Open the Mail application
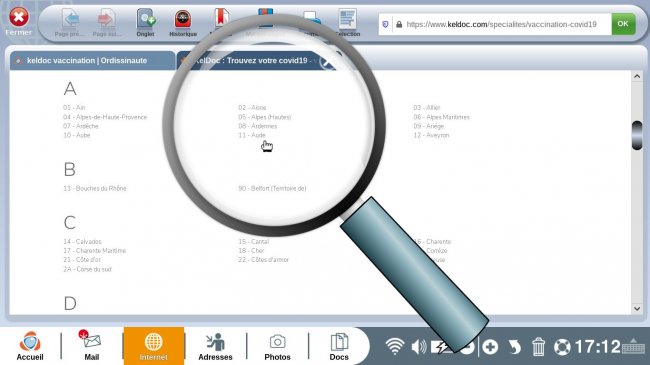The image size is (650, 365). tap(91, 346)
